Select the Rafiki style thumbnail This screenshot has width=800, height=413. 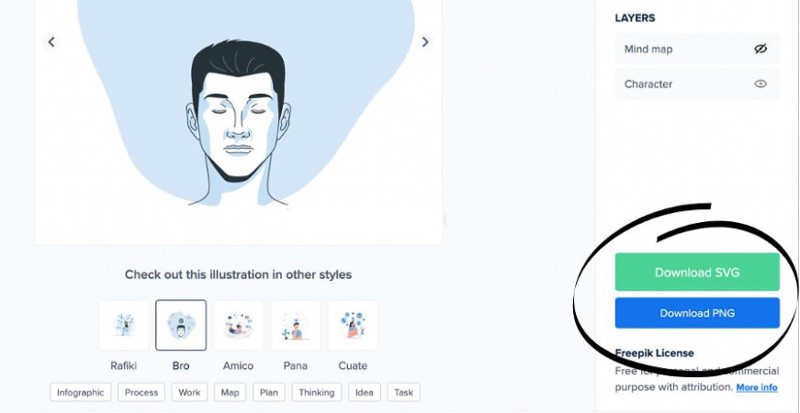tap(123, 325)
